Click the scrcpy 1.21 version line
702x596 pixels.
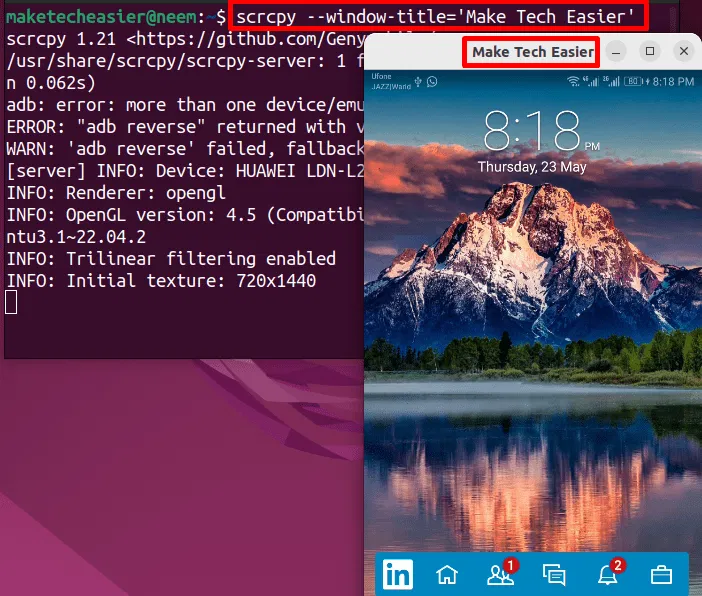tap(185, 39)
